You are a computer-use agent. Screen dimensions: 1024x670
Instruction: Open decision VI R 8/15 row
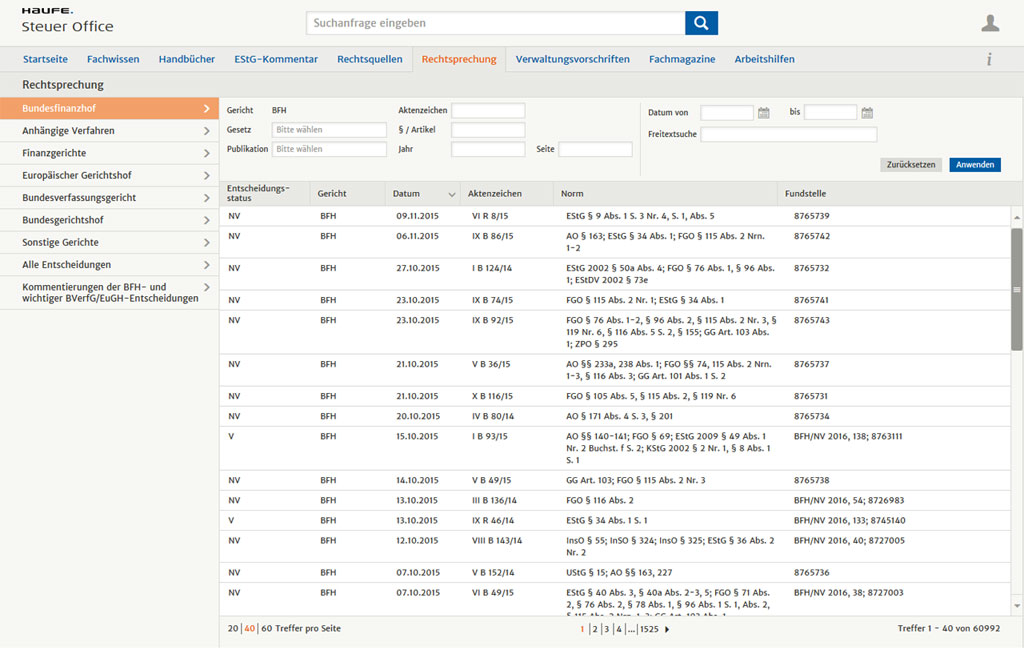point(615,216)
